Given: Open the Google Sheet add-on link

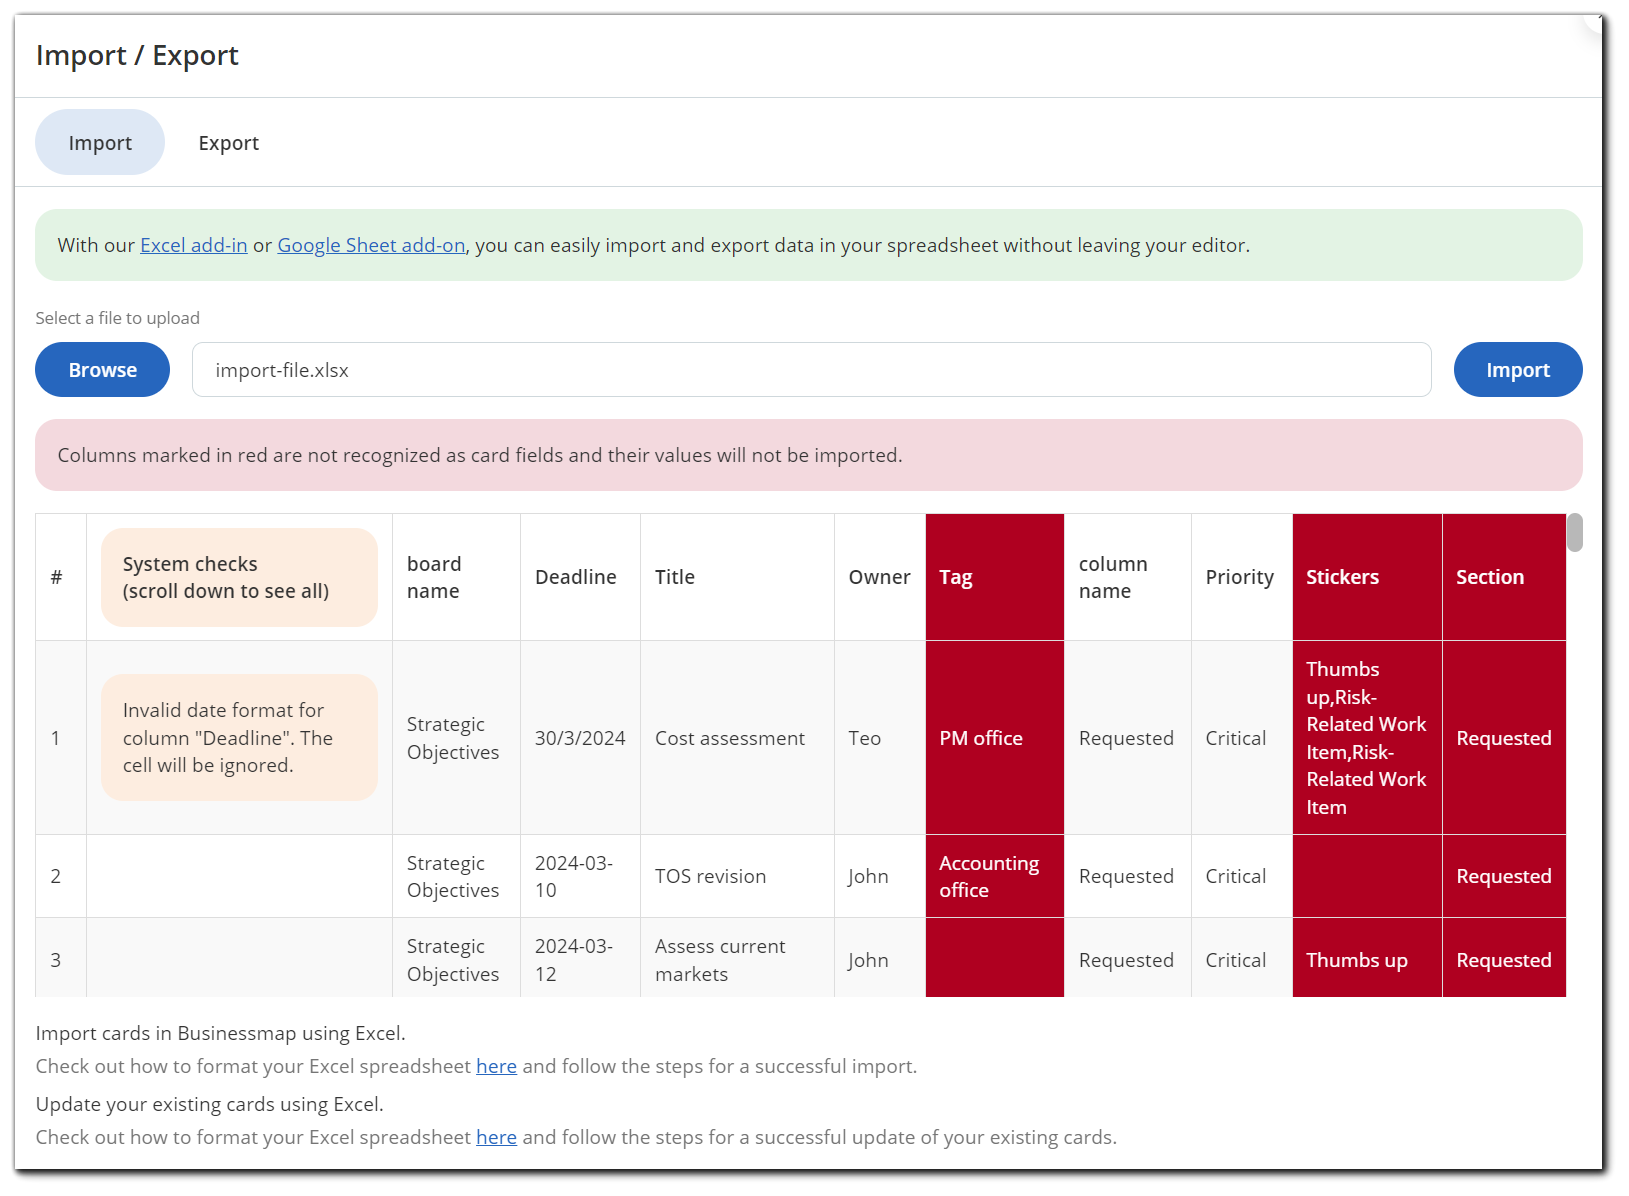Looking at the screenshot, I should click(371, 245).
